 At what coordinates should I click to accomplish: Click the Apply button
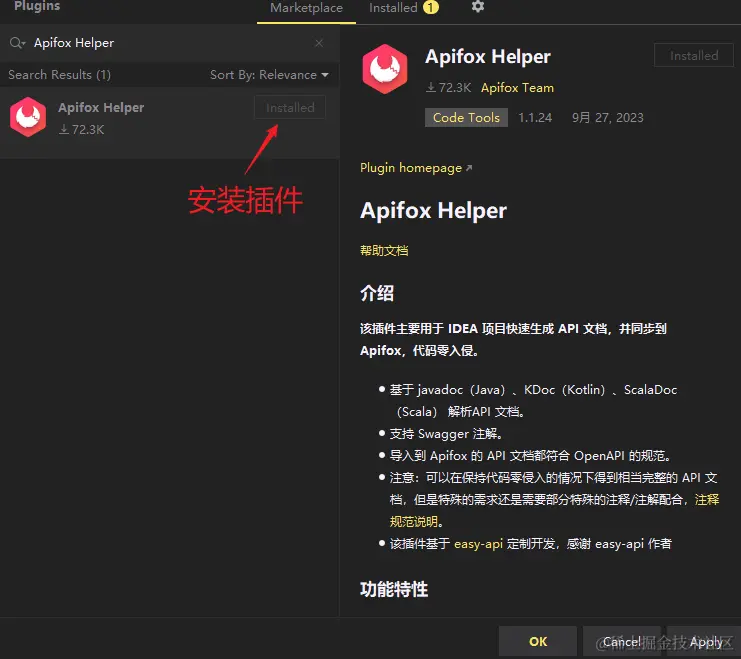706,642
